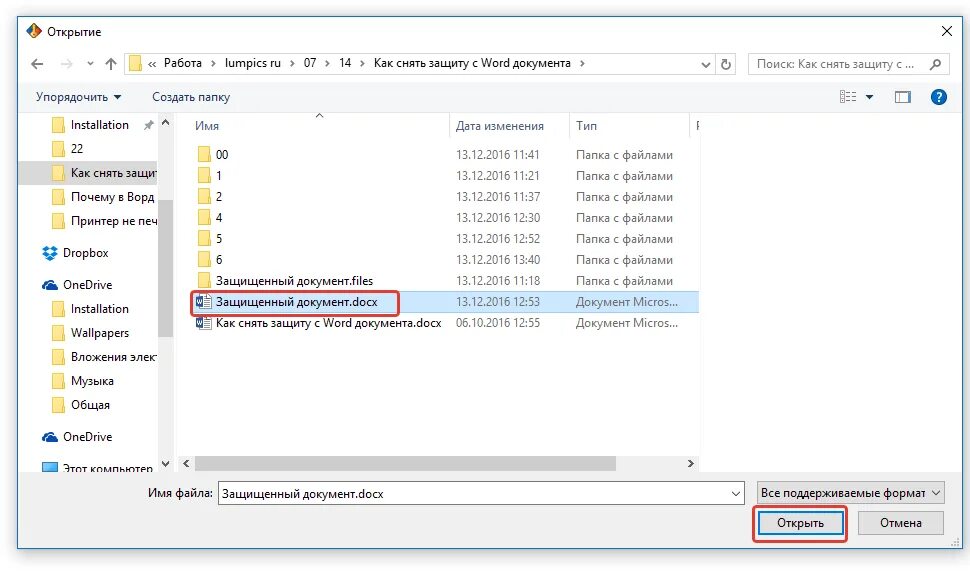Open recent locations dropdown arrow

click(90, 64)
